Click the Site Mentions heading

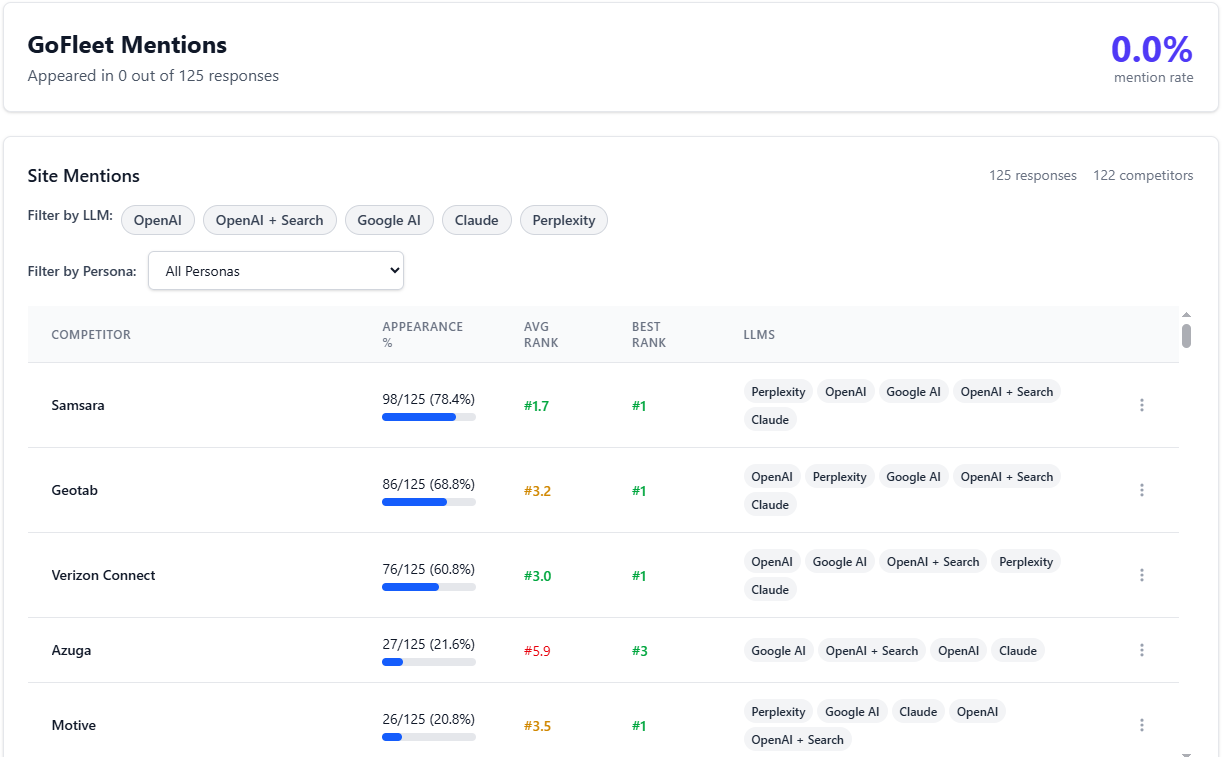click(84, 176)
